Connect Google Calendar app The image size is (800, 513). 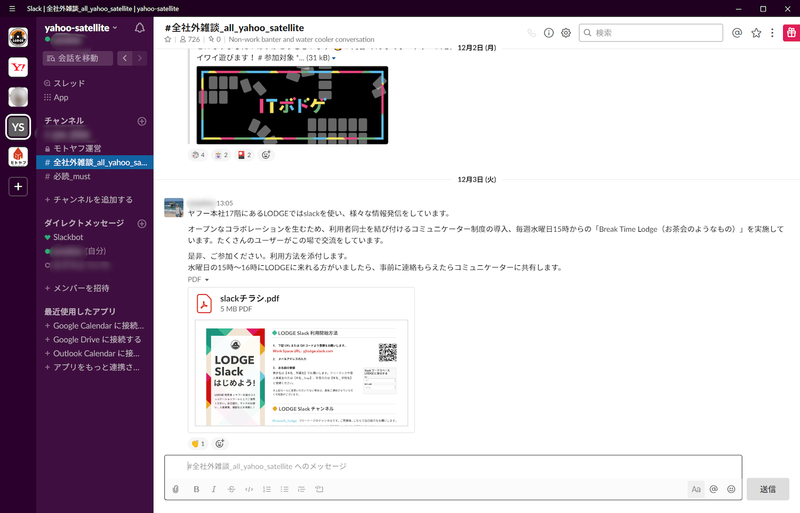tap(94, 326)
